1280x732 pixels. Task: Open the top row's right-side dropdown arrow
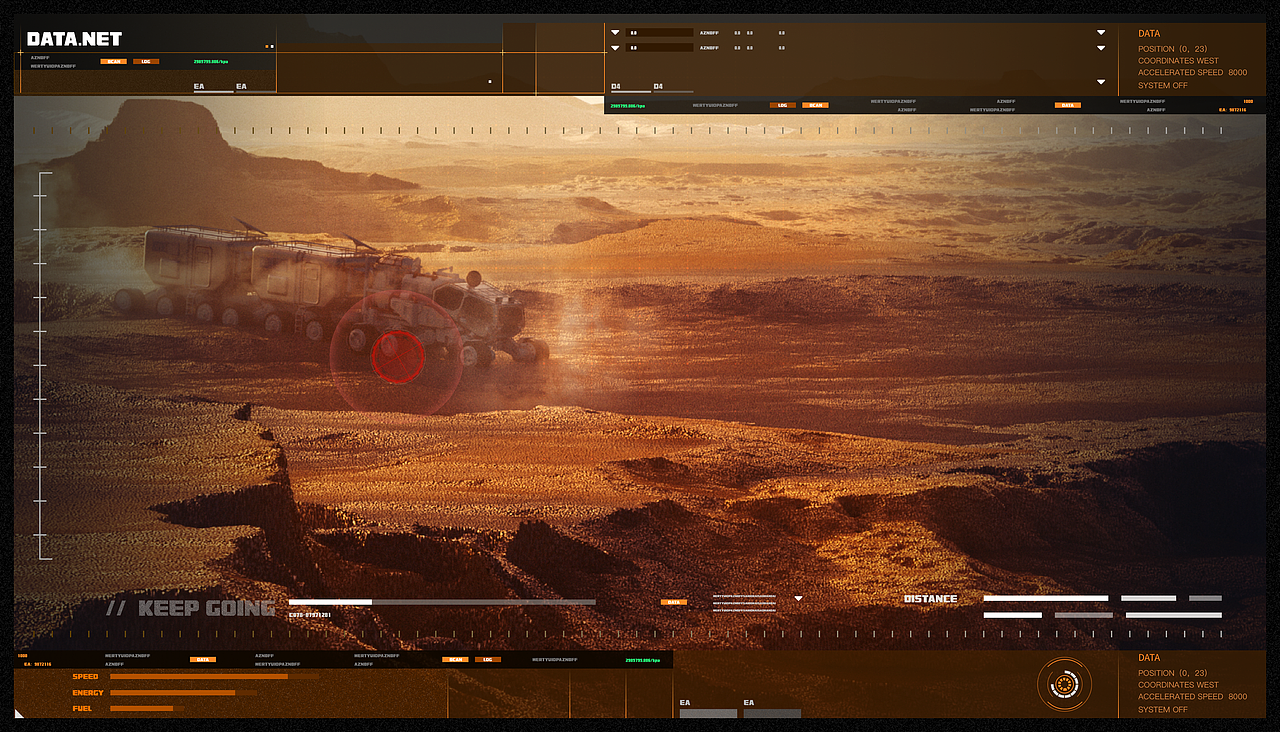[x=1101, y=32]
